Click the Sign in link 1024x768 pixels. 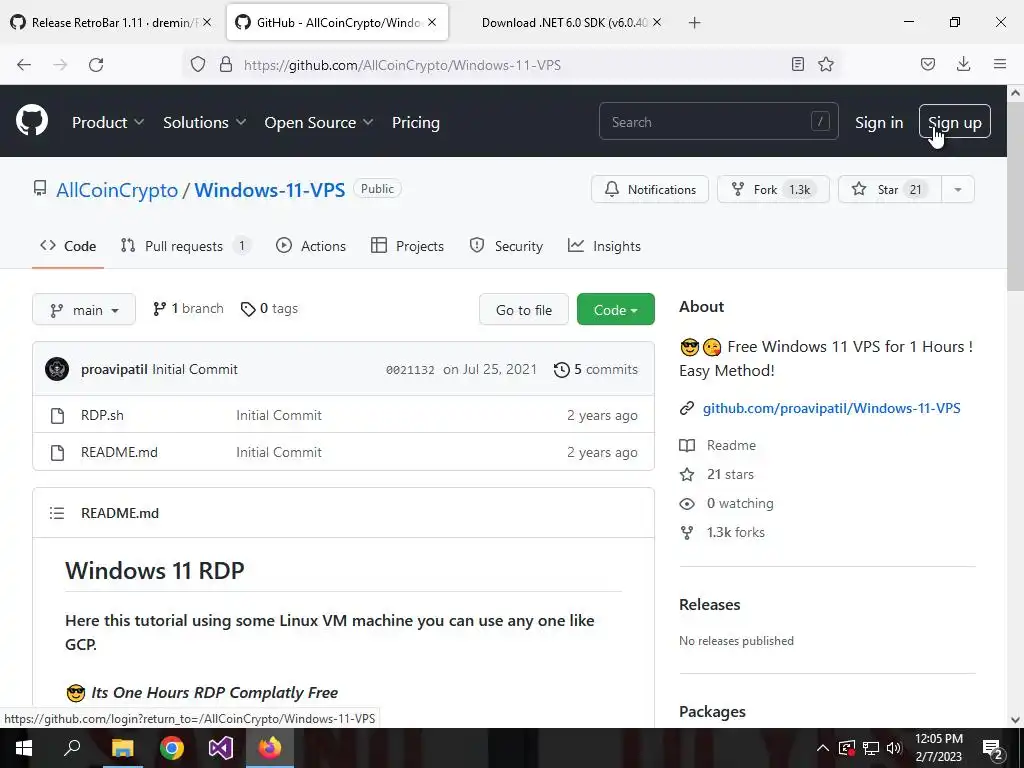click(879, 122)
